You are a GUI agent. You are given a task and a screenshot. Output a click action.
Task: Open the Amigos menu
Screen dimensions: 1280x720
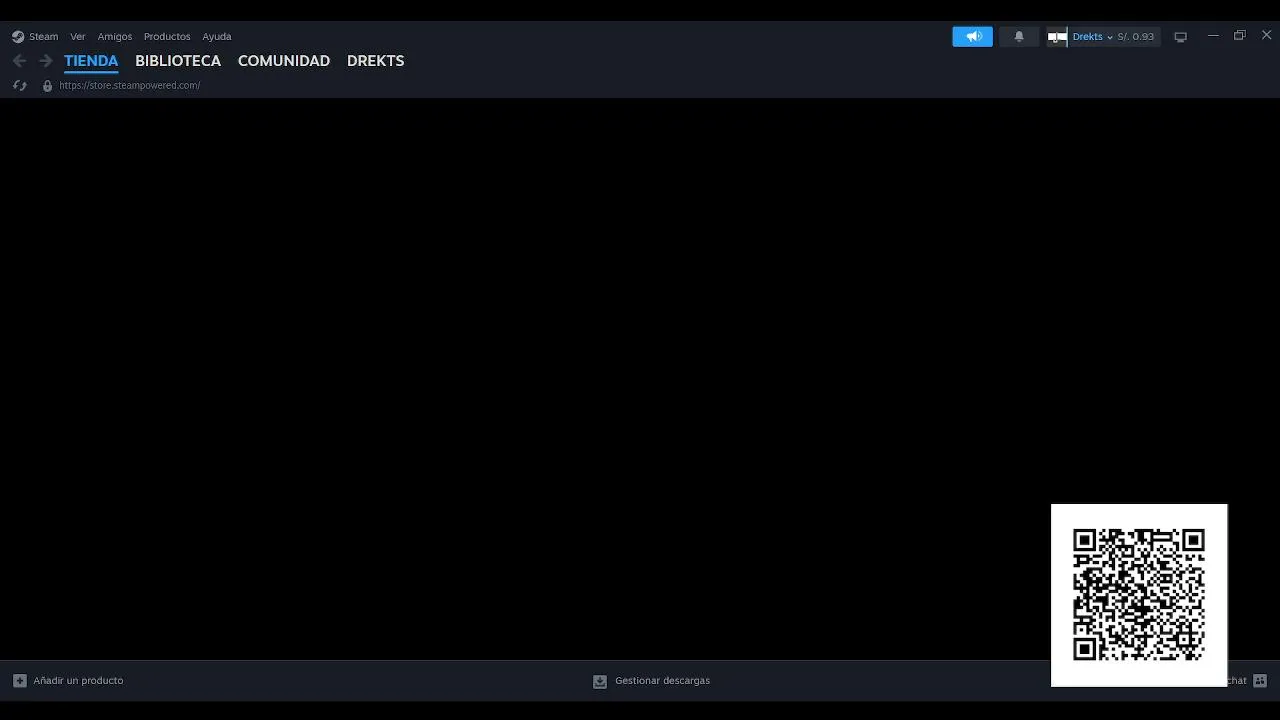(115, 36)
